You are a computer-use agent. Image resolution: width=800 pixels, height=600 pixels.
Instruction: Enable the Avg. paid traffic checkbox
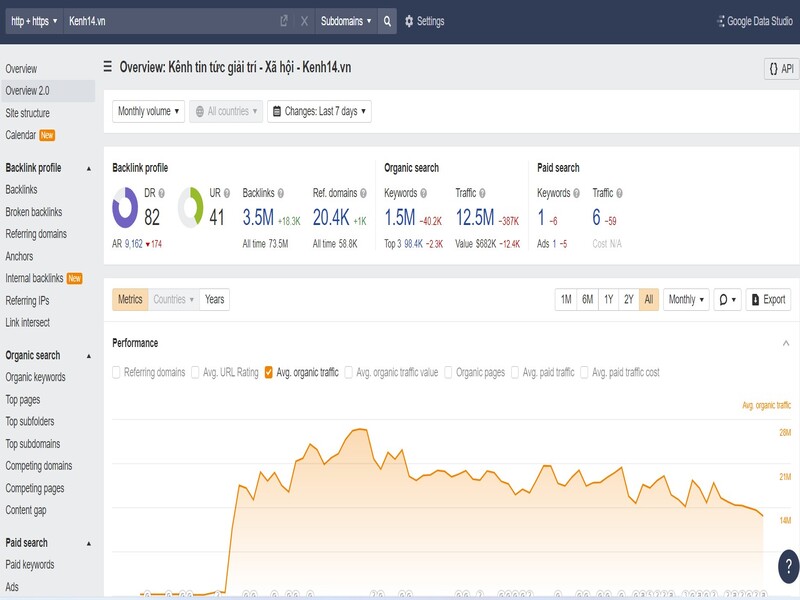coord(515,372)
